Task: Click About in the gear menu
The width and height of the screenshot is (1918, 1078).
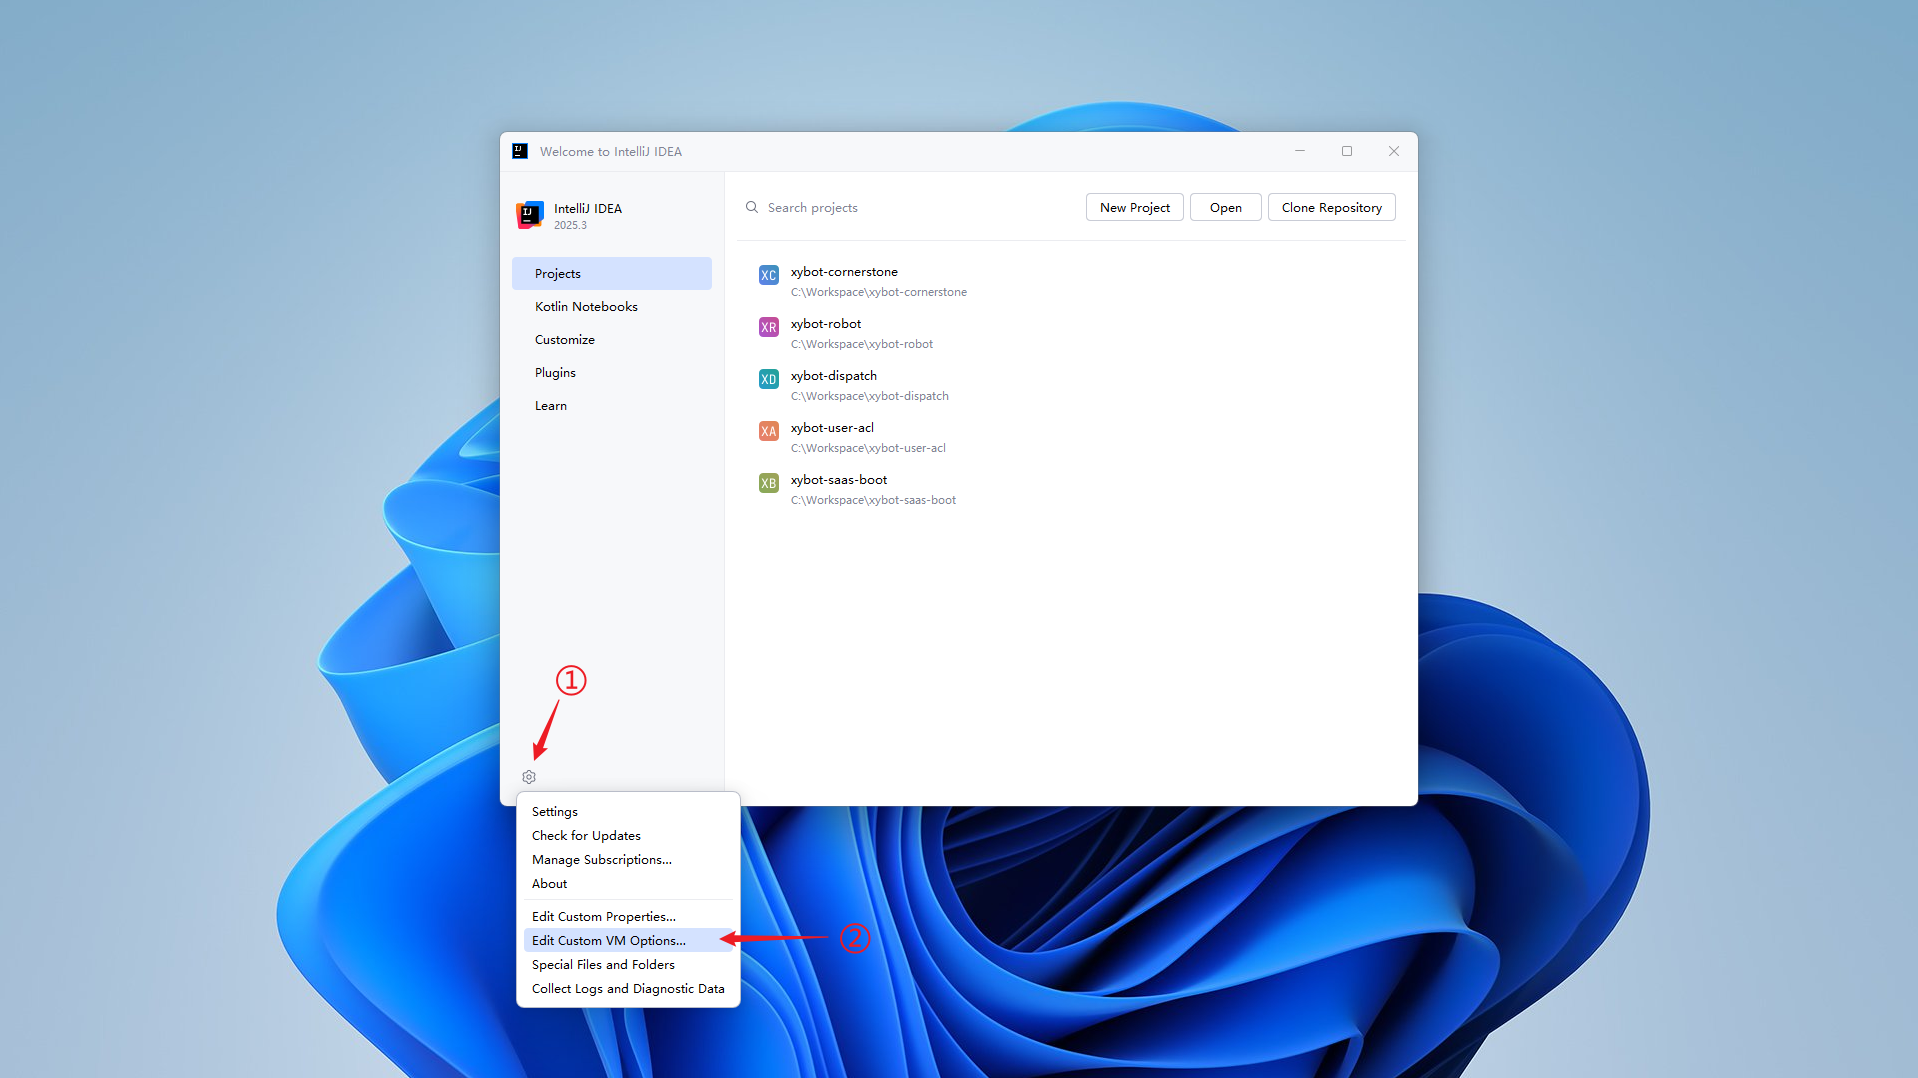Action: 628,883
